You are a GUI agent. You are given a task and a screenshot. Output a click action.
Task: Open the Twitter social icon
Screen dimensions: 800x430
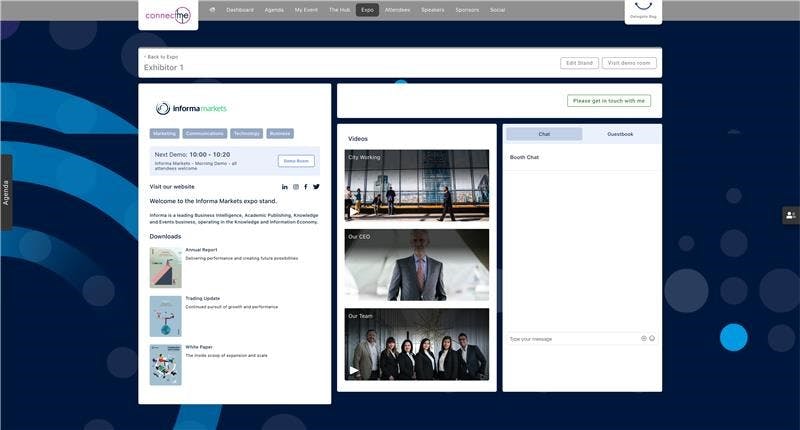click(317, 187)
